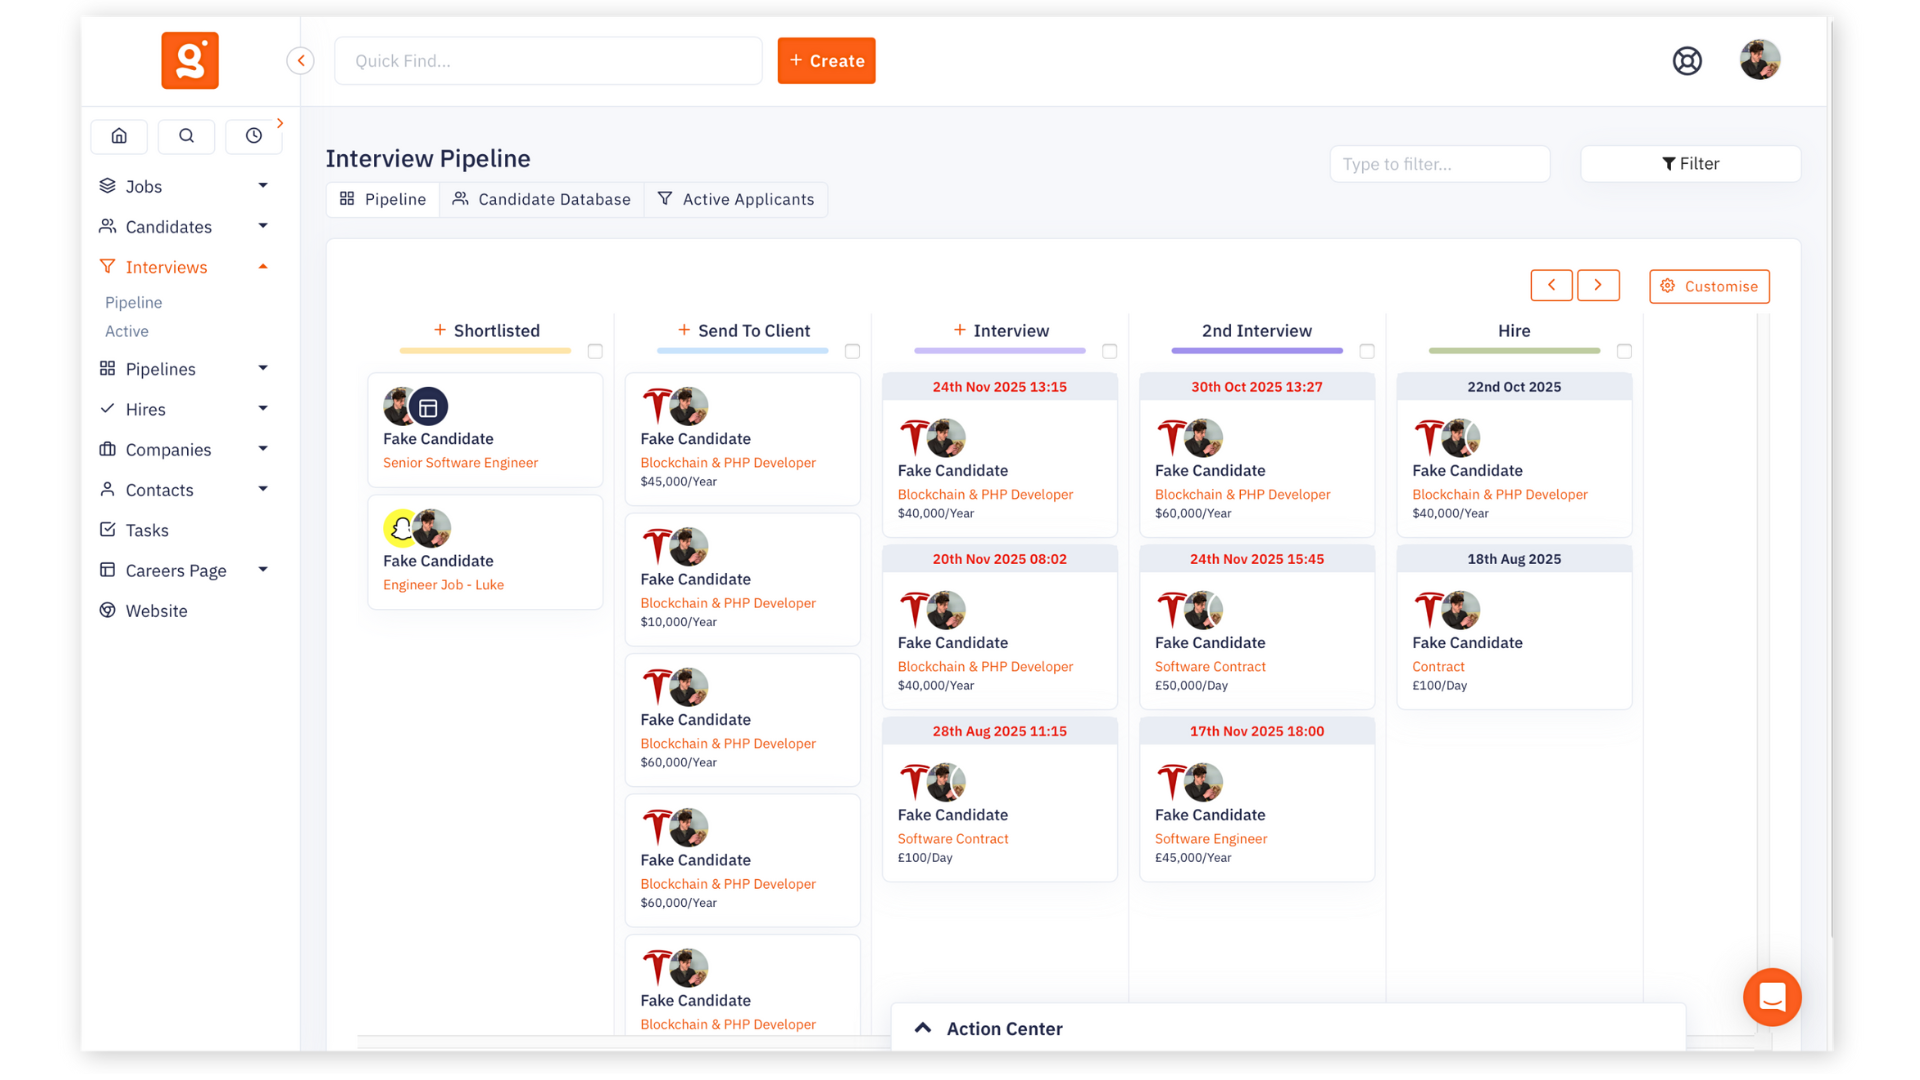Check the 2nd Interview column checkbox
This screenshot has height=1080, width=1920.
(1367, 351)
